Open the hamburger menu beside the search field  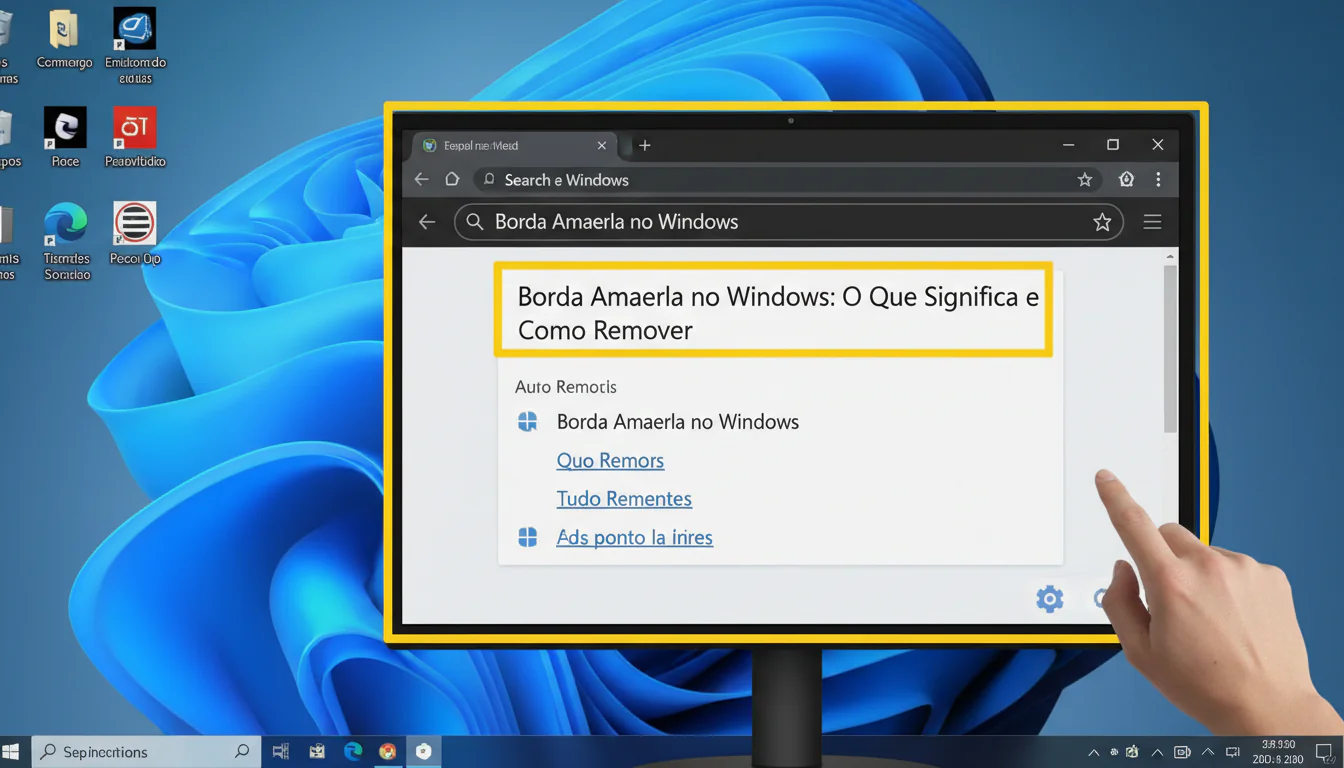point(1152,221)
